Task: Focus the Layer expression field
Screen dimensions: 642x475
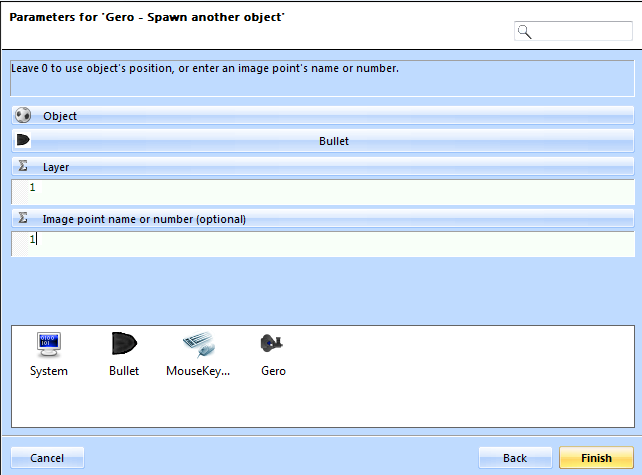Action: point(323,192)
